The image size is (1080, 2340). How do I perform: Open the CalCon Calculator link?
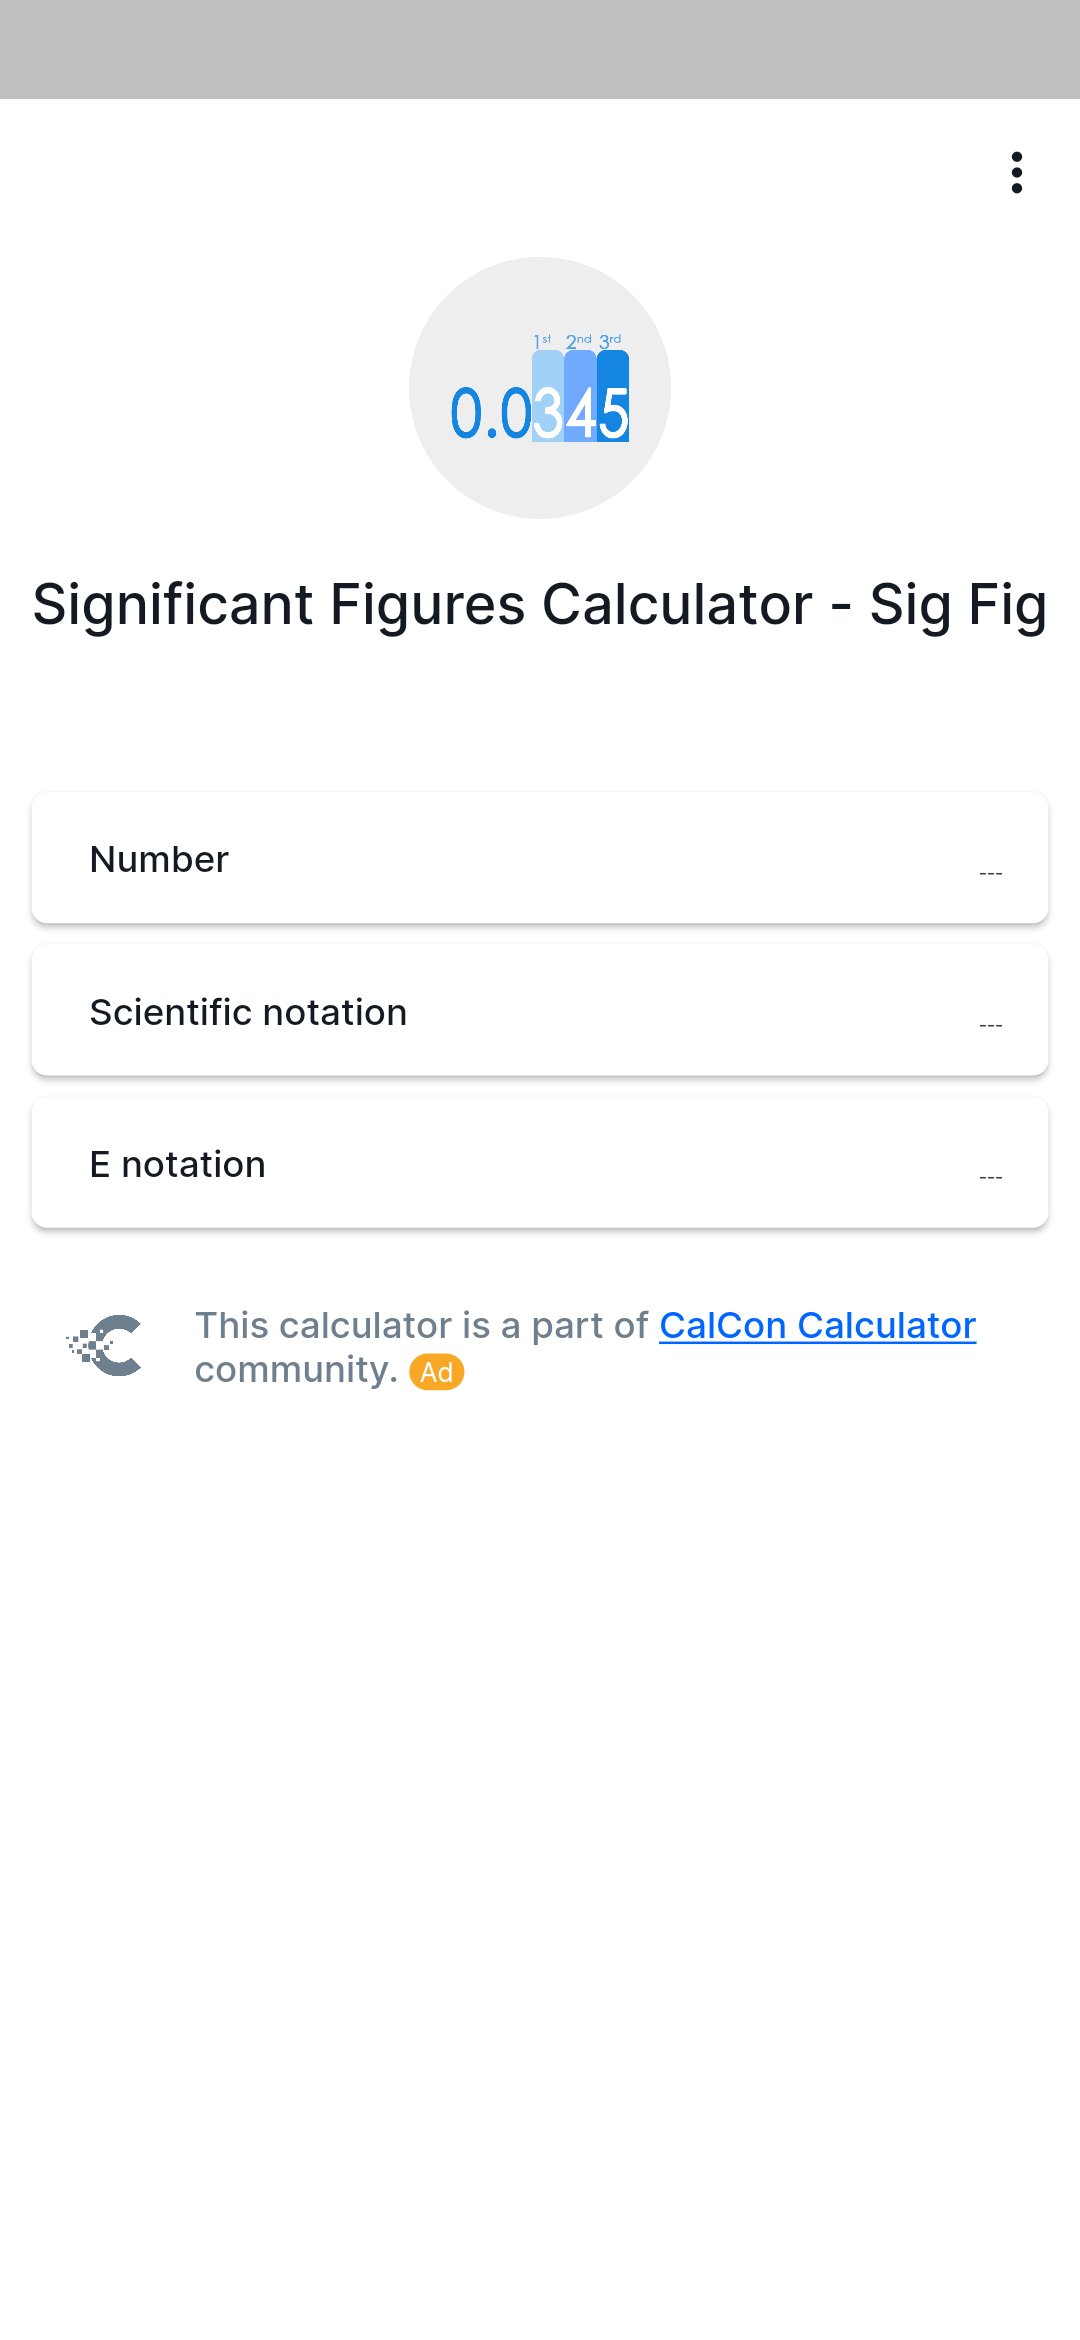click(817, 1325)
